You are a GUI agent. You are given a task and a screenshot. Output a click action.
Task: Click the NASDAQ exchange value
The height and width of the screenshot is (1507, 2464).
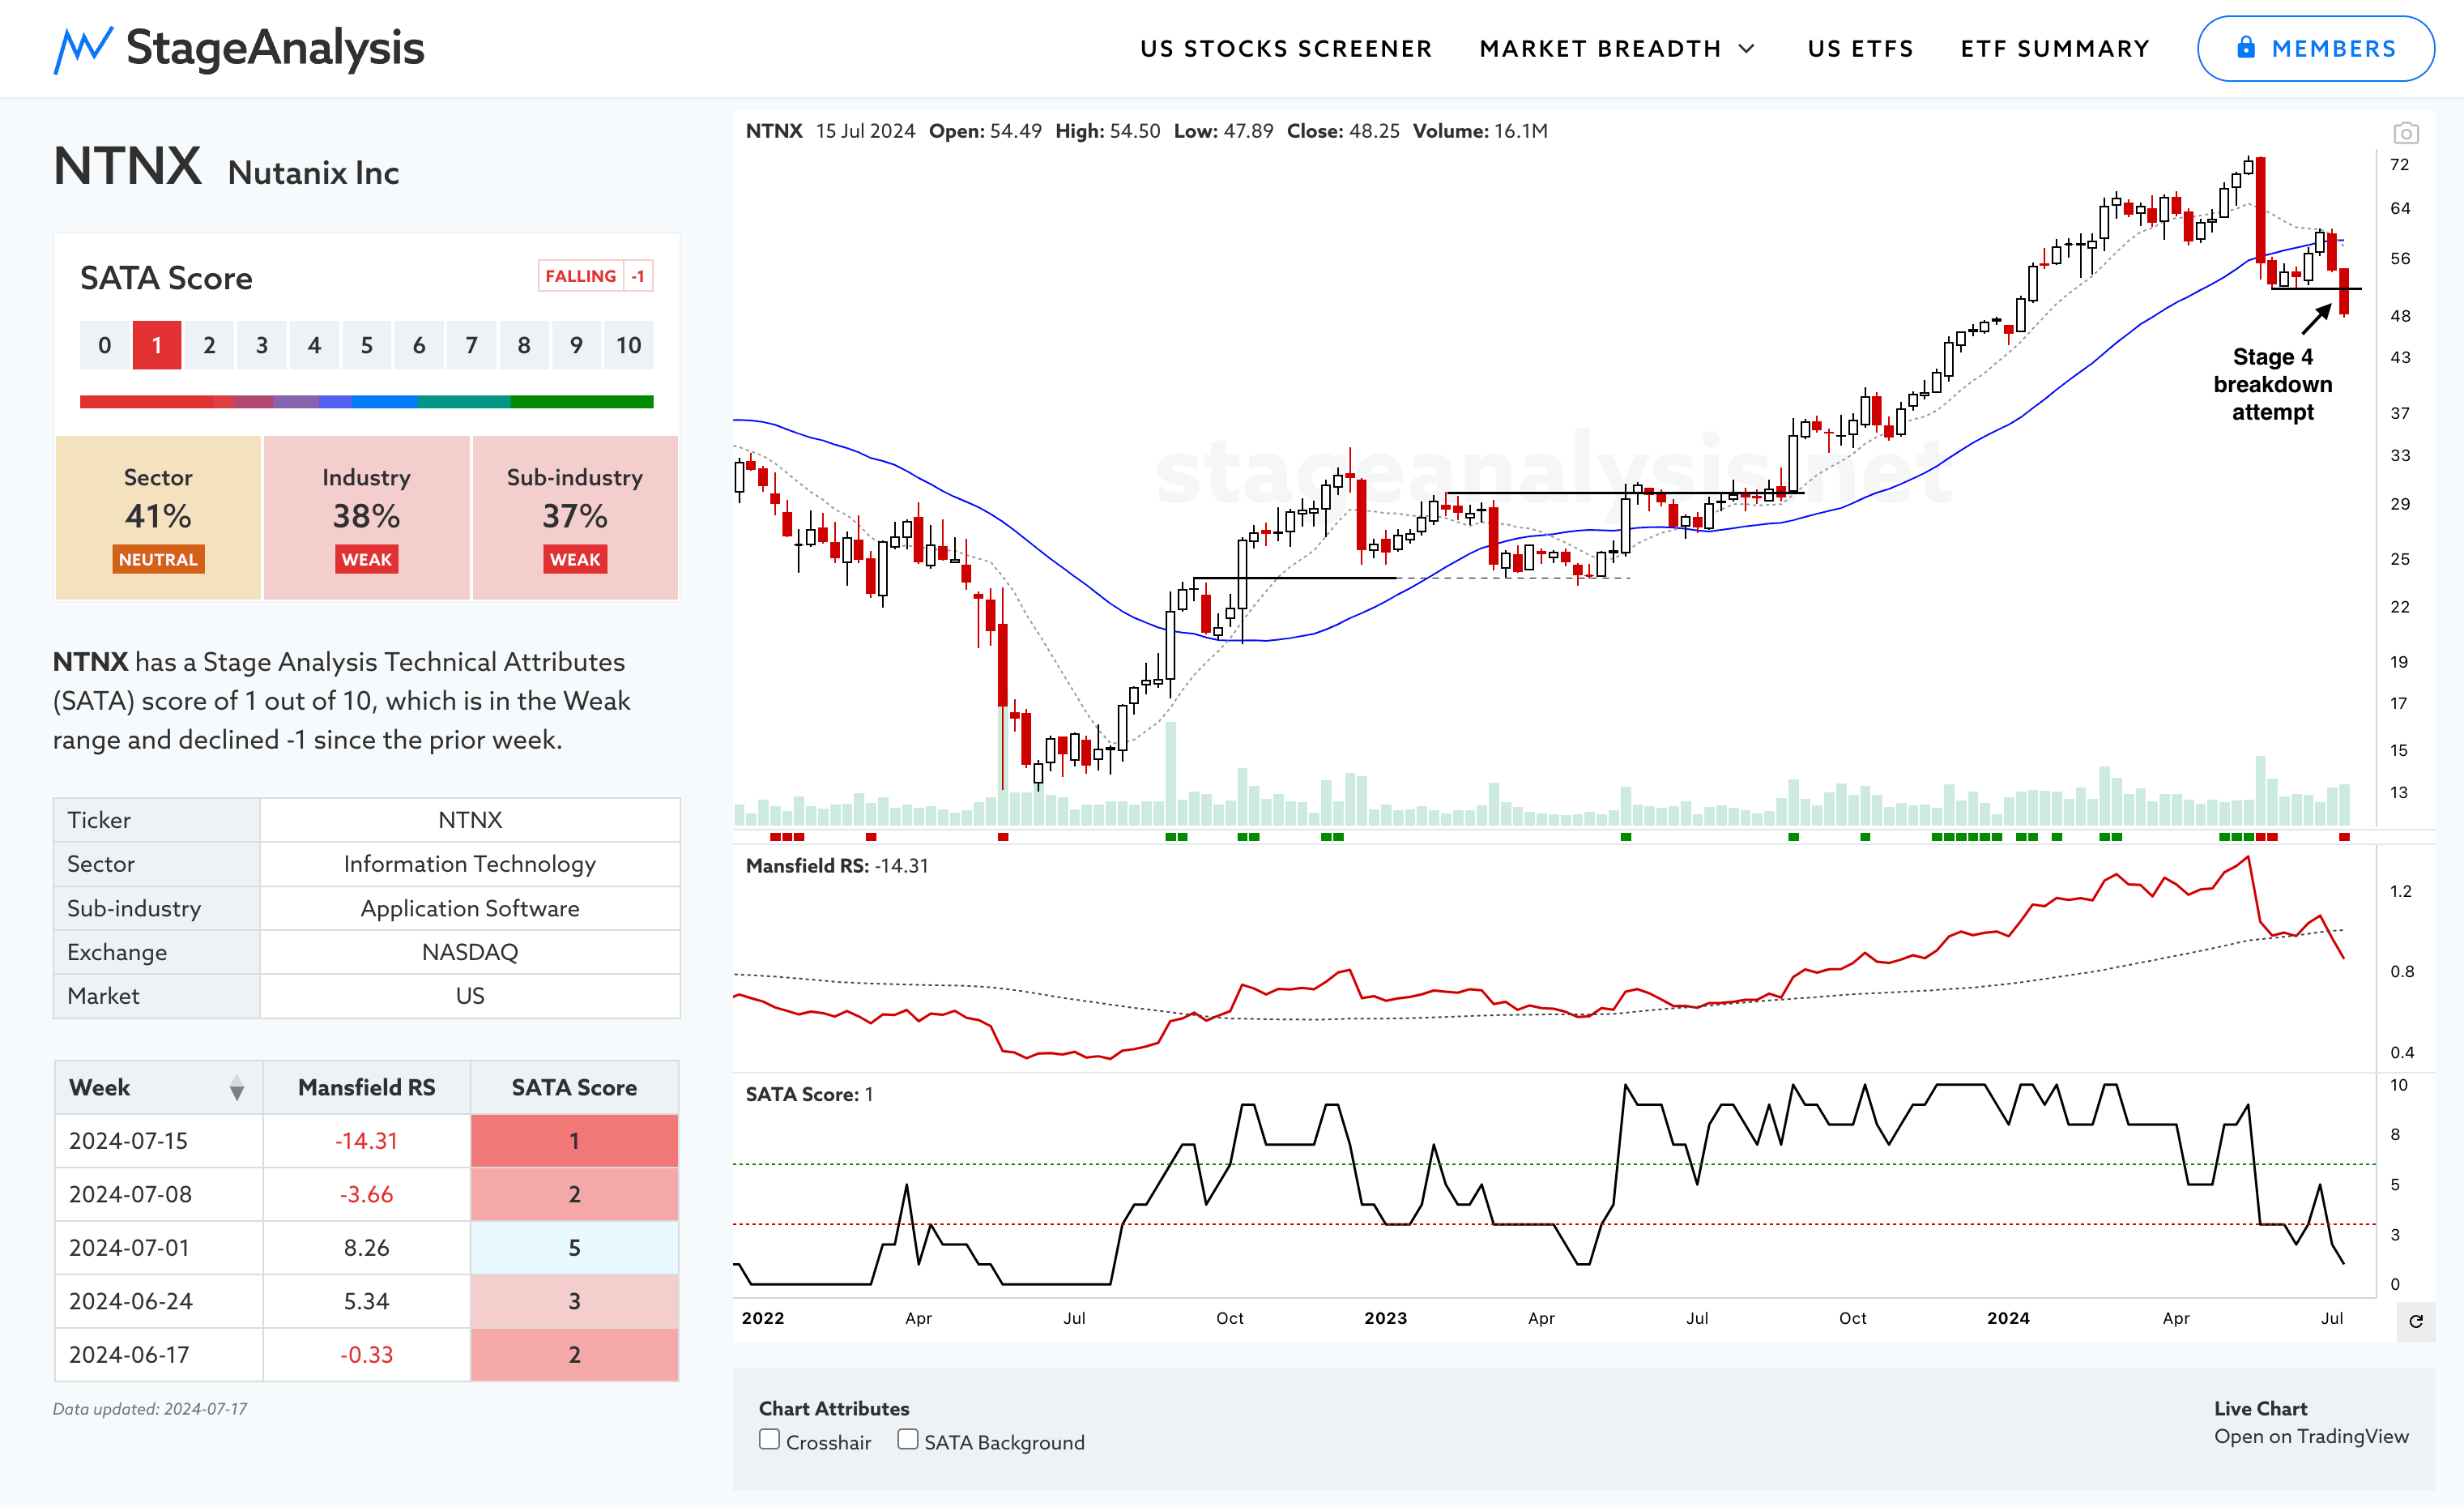tap(470, 952)
